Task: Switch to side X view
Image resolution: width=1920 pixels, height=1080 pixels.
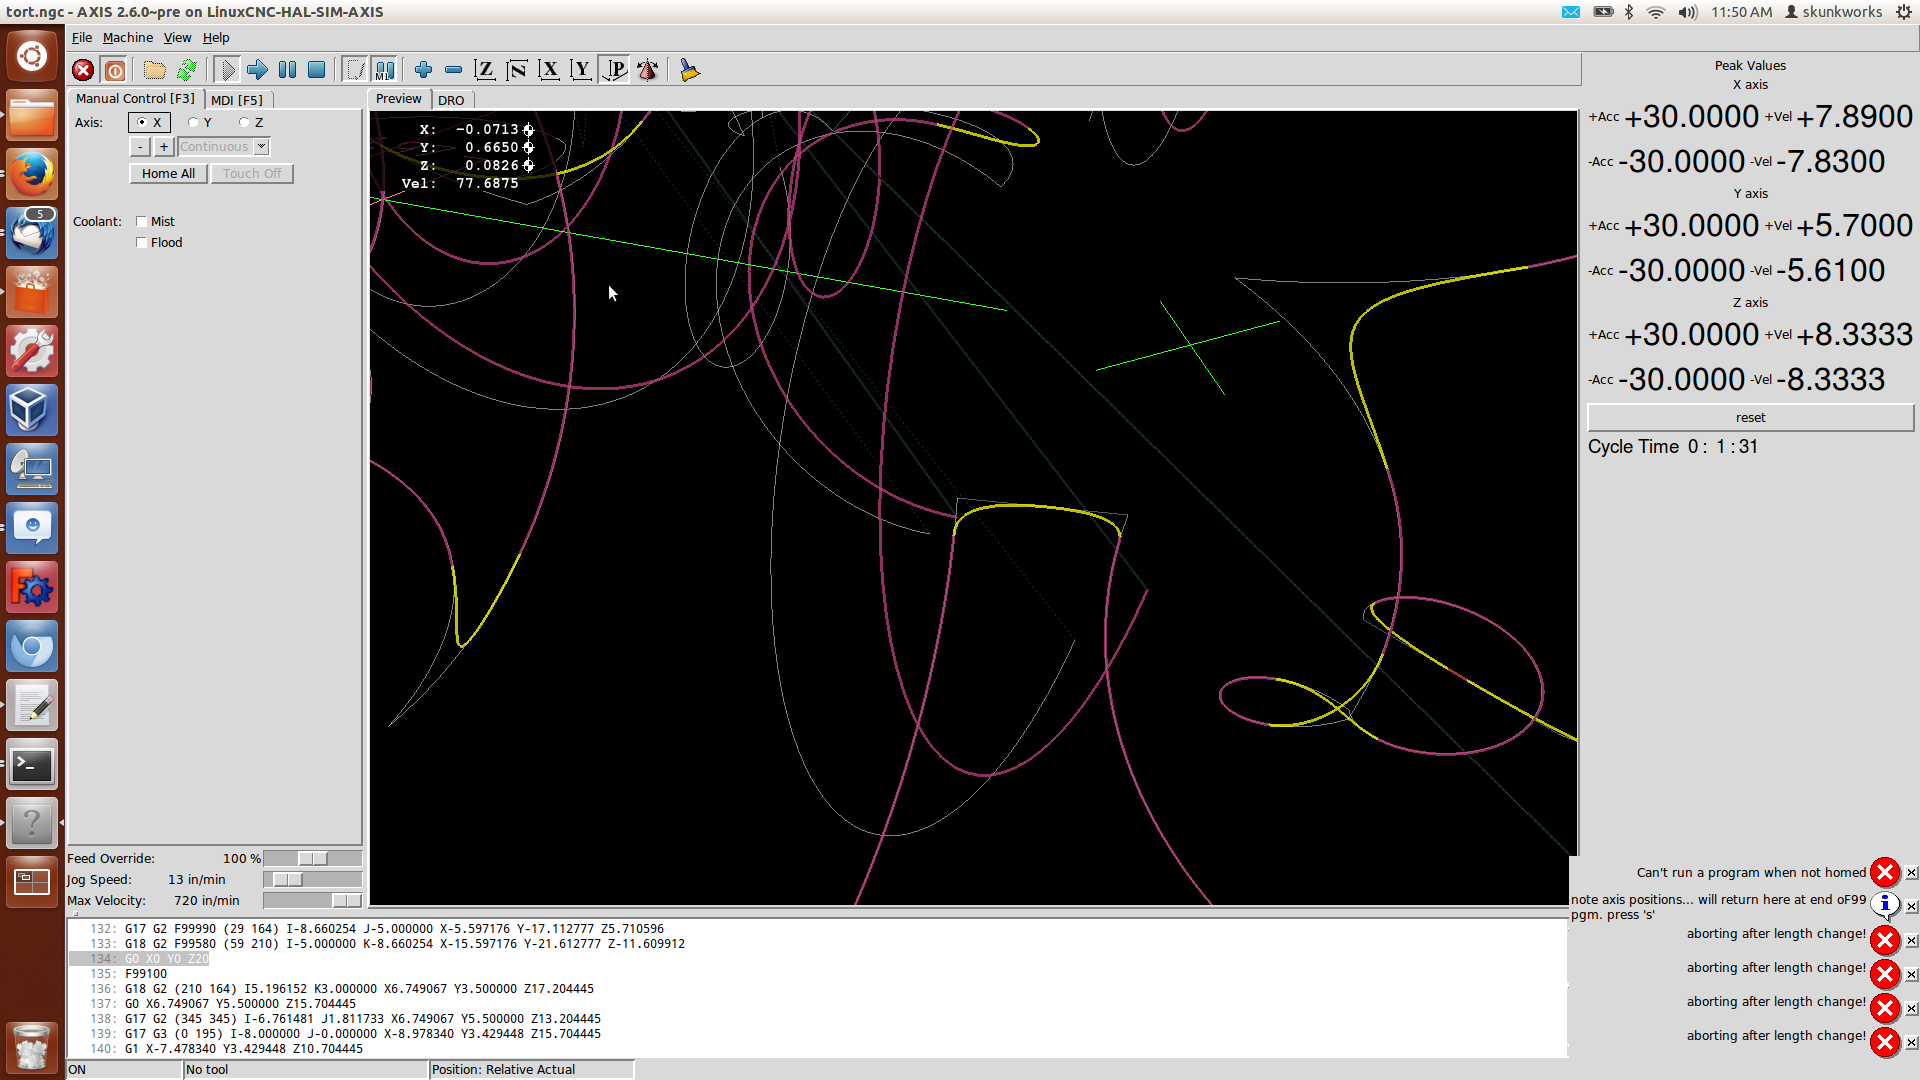Action: (x=549, y=70)
